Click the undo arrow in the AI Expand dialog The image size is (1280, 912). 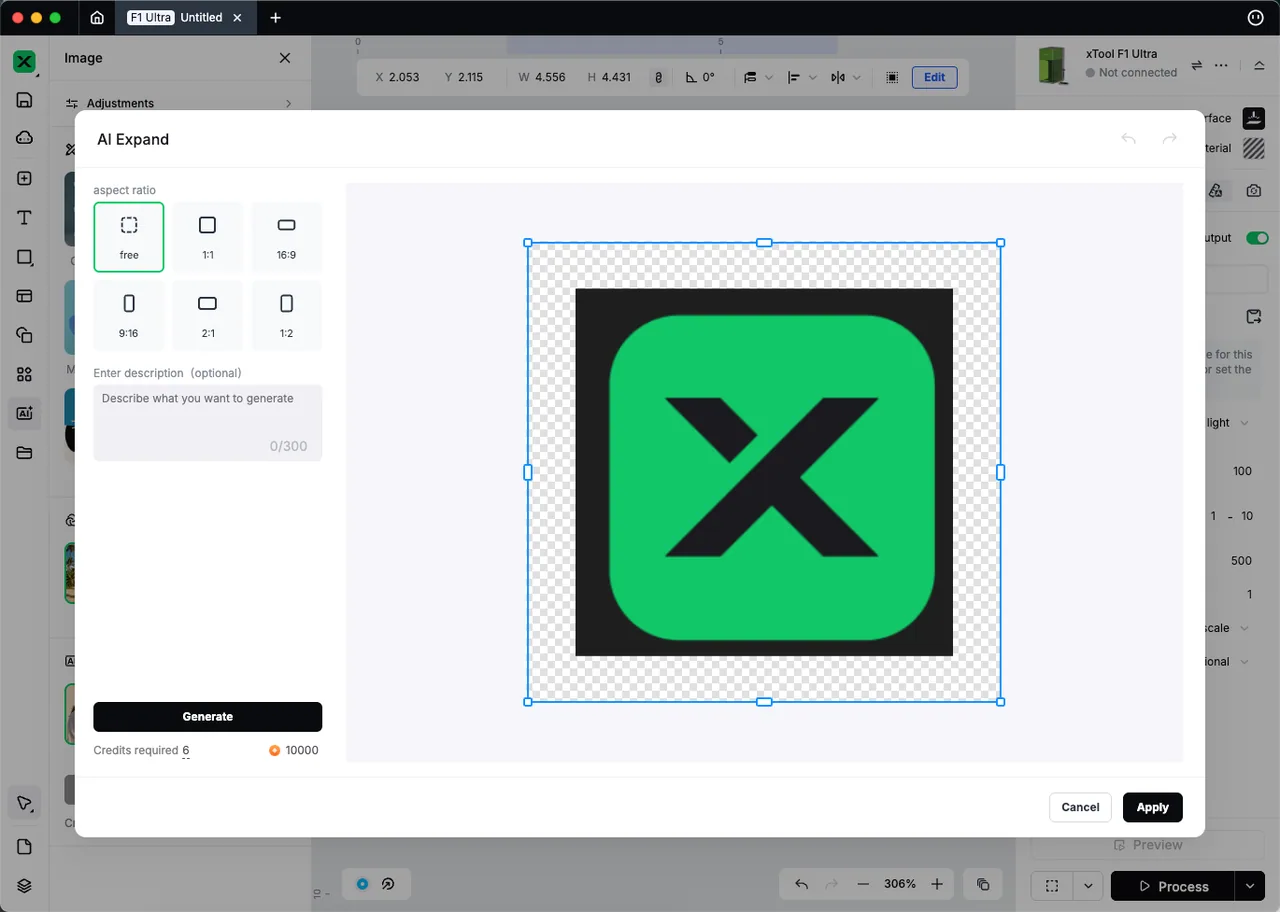[1128, 138]
